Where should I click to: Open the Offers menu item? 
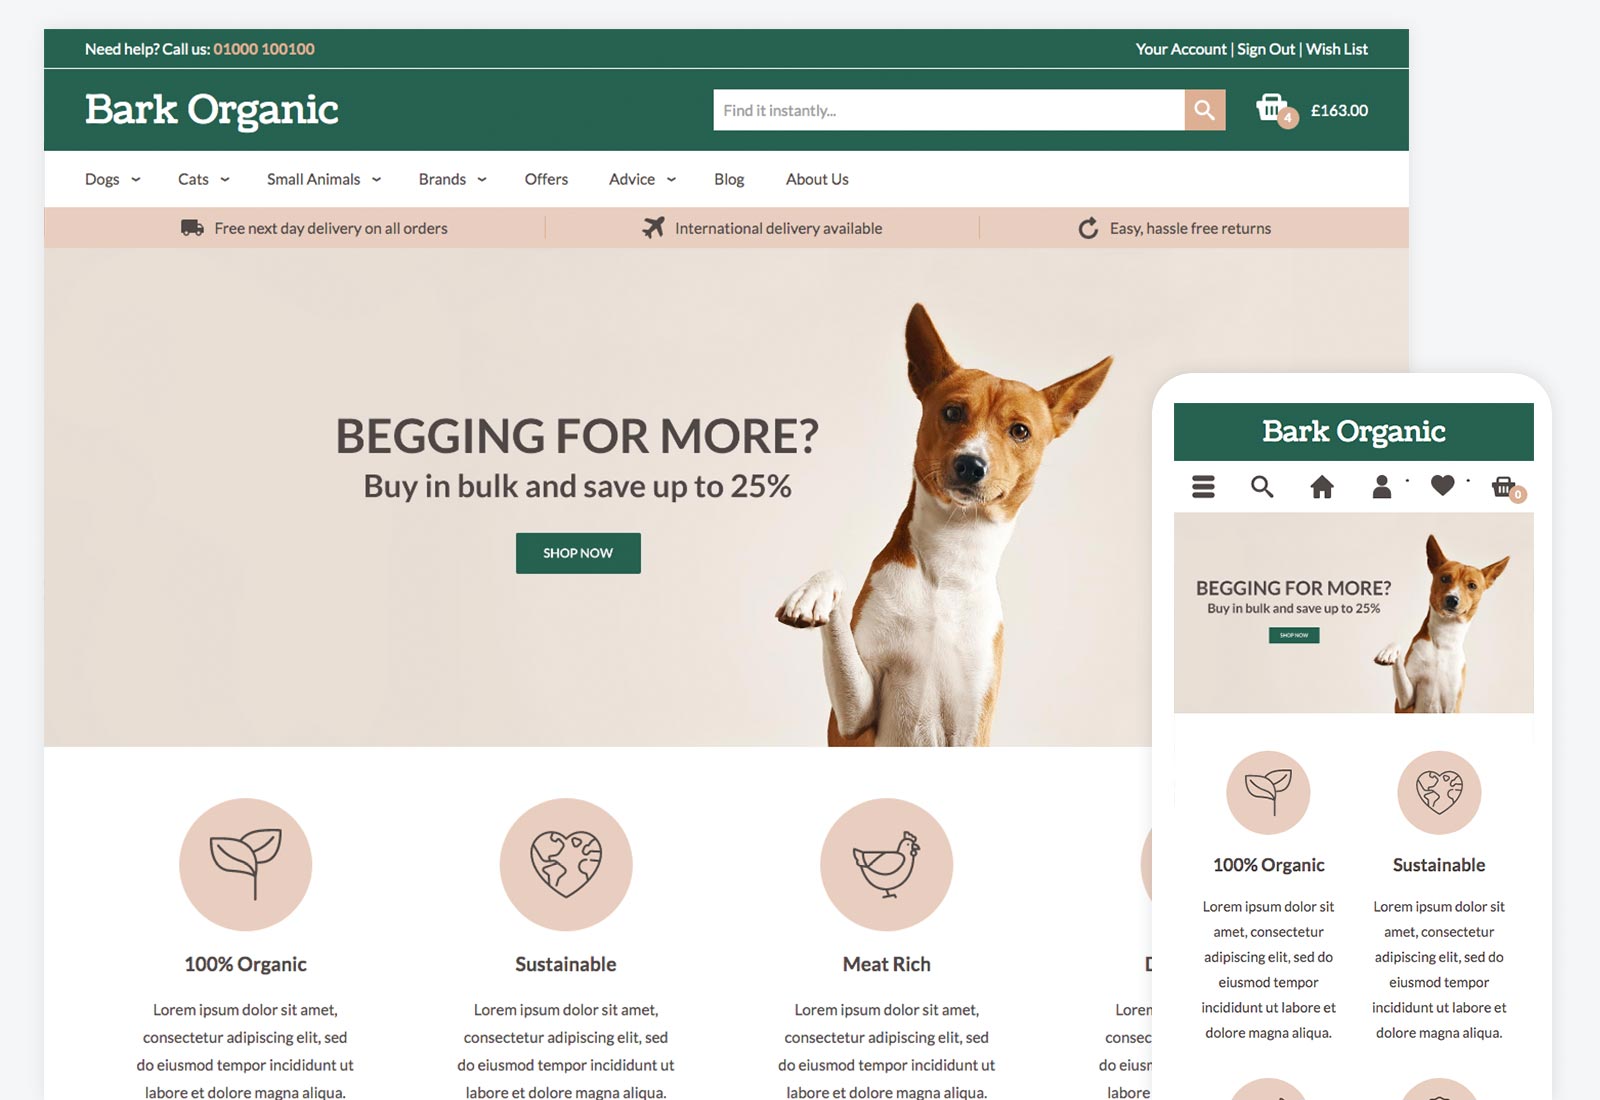point(546,179)
